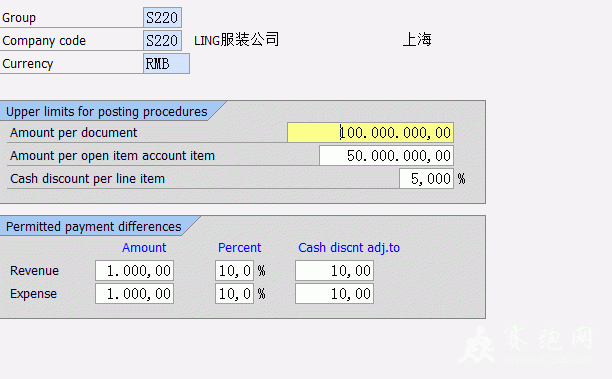Click the Revenue Amount field

tap(134, 270)
